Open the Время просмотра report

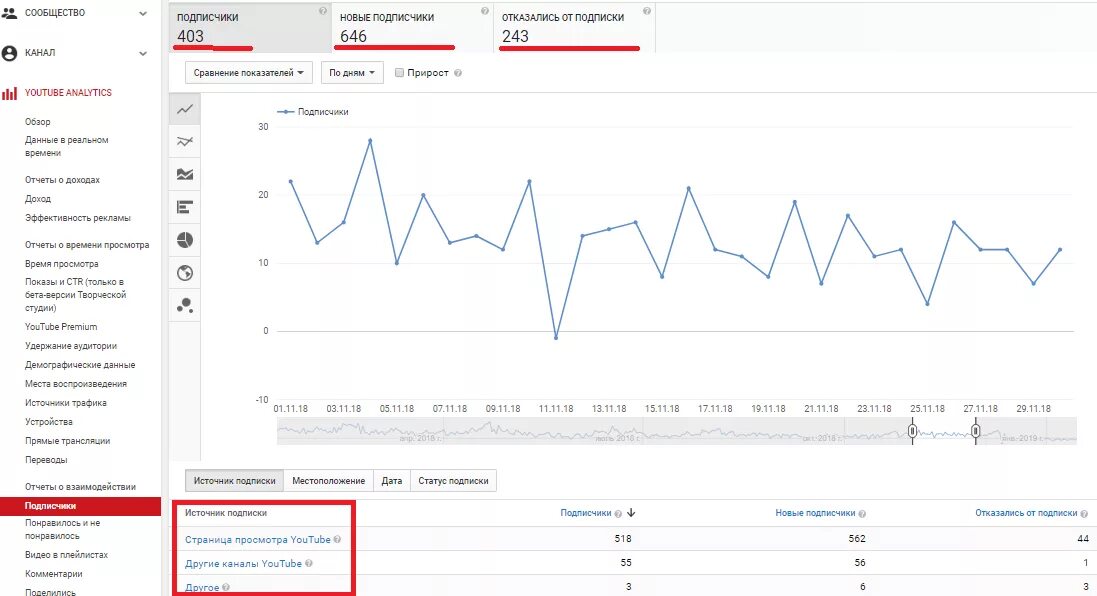[62, 264]
